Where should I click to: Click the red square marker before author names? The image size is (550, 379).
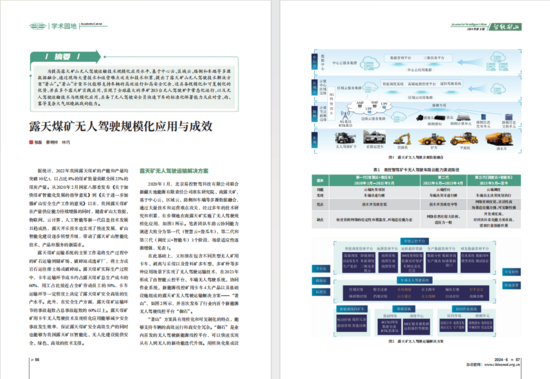pos(31,142)
